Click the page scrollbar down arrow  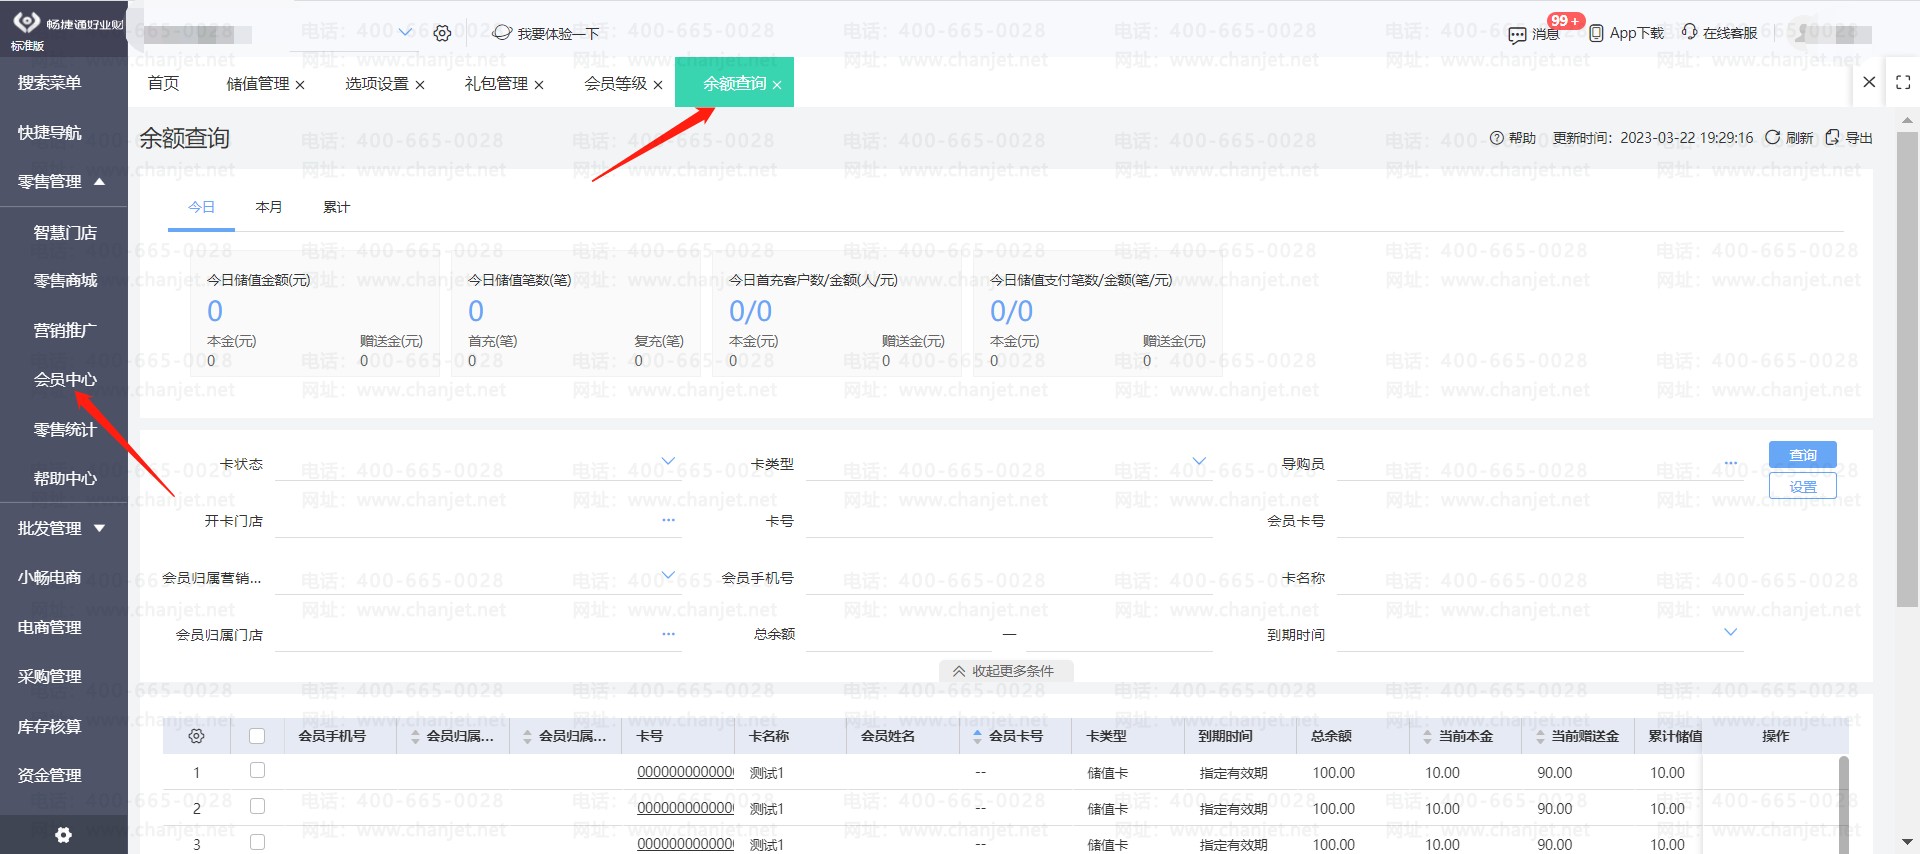click(x=1907, y=843)
